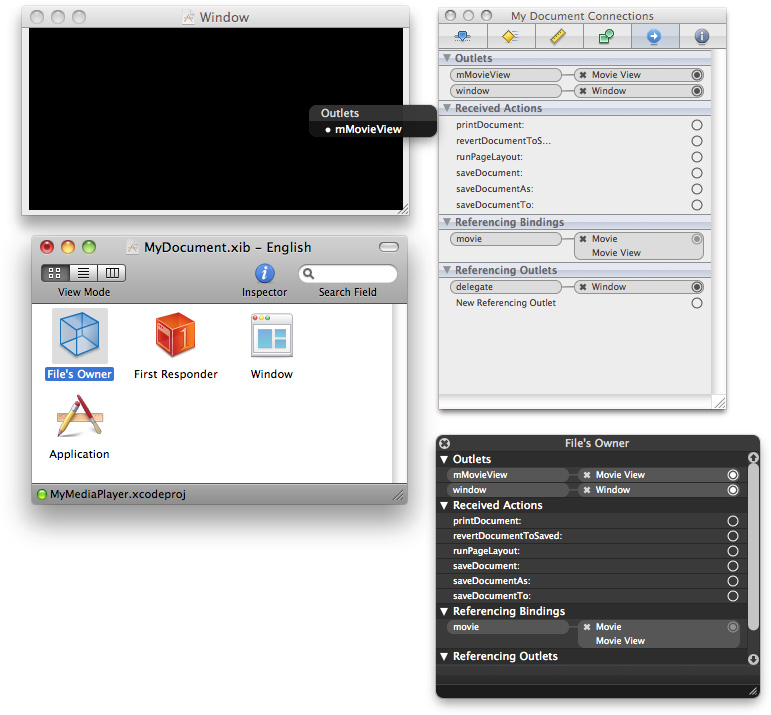Image resolution: width=771 pixels, height=715 pixels.
Task: Click saveDocumentAs: circle in File's Owner panel
Action: click(733, 581)
